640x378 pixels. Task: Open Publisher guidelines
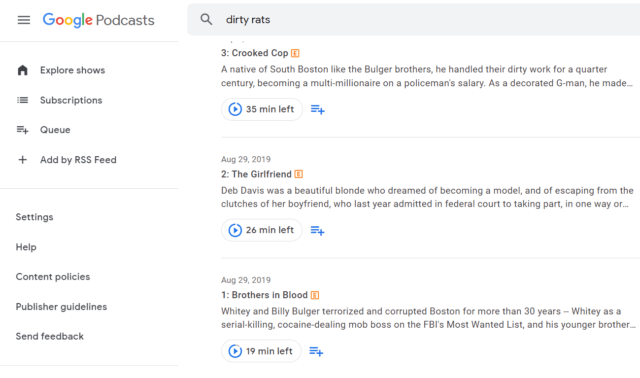pyautogui.click(x=61, y=307)
